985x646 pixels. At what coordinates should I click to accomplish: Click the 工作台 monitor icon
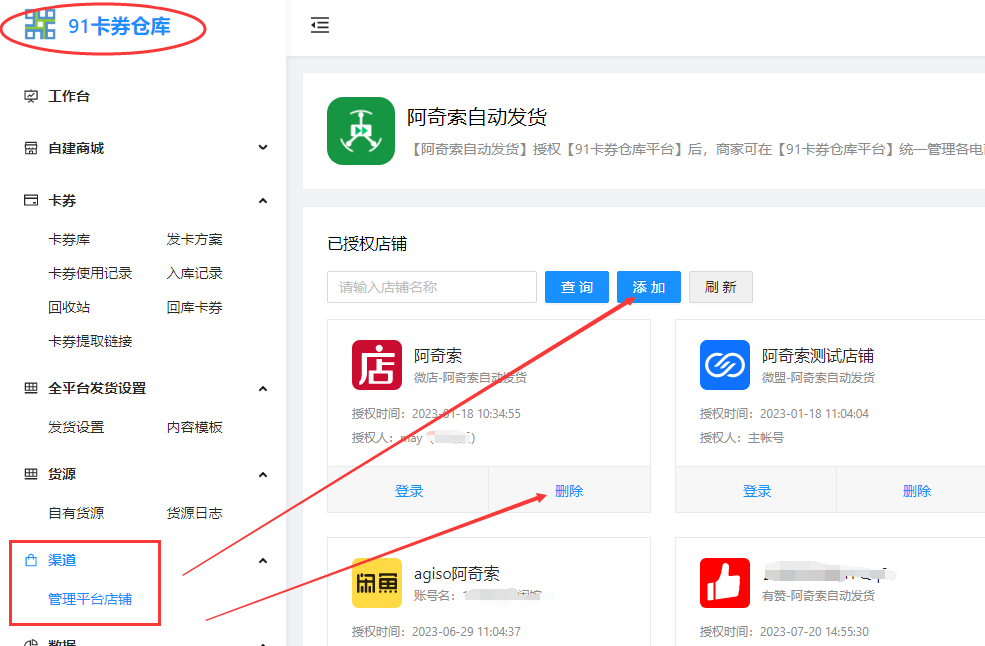31,96
